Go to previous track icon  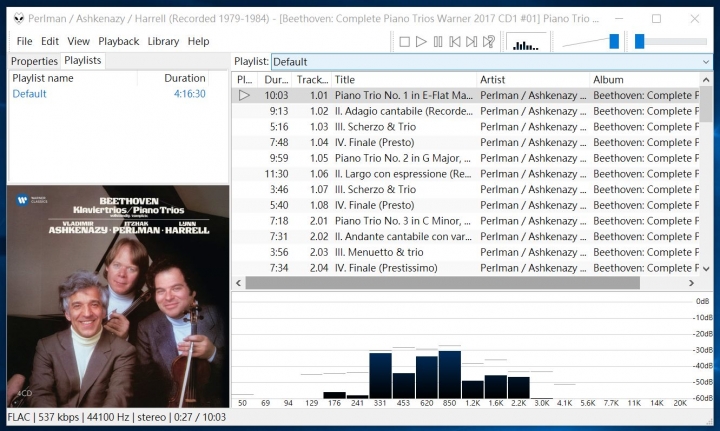click(x=455, y=42)
